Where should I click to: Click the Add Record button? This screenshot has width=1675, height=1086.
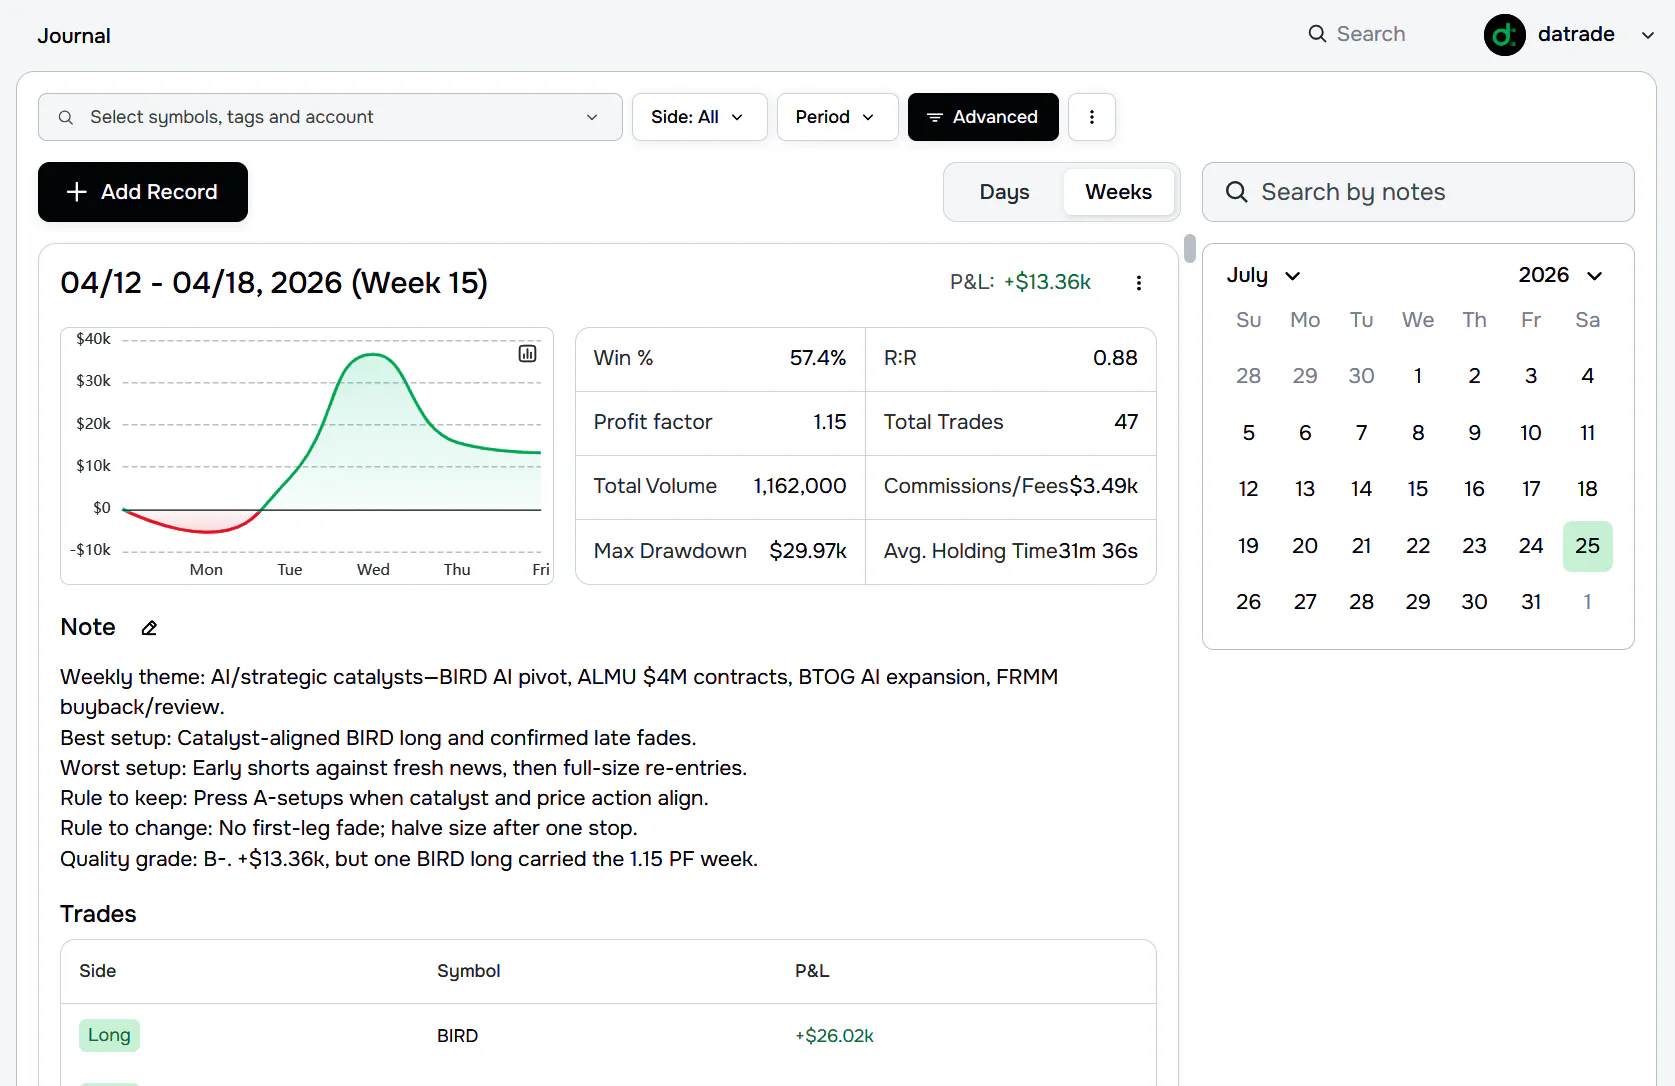pyautogui.click(x=143, y=192)
